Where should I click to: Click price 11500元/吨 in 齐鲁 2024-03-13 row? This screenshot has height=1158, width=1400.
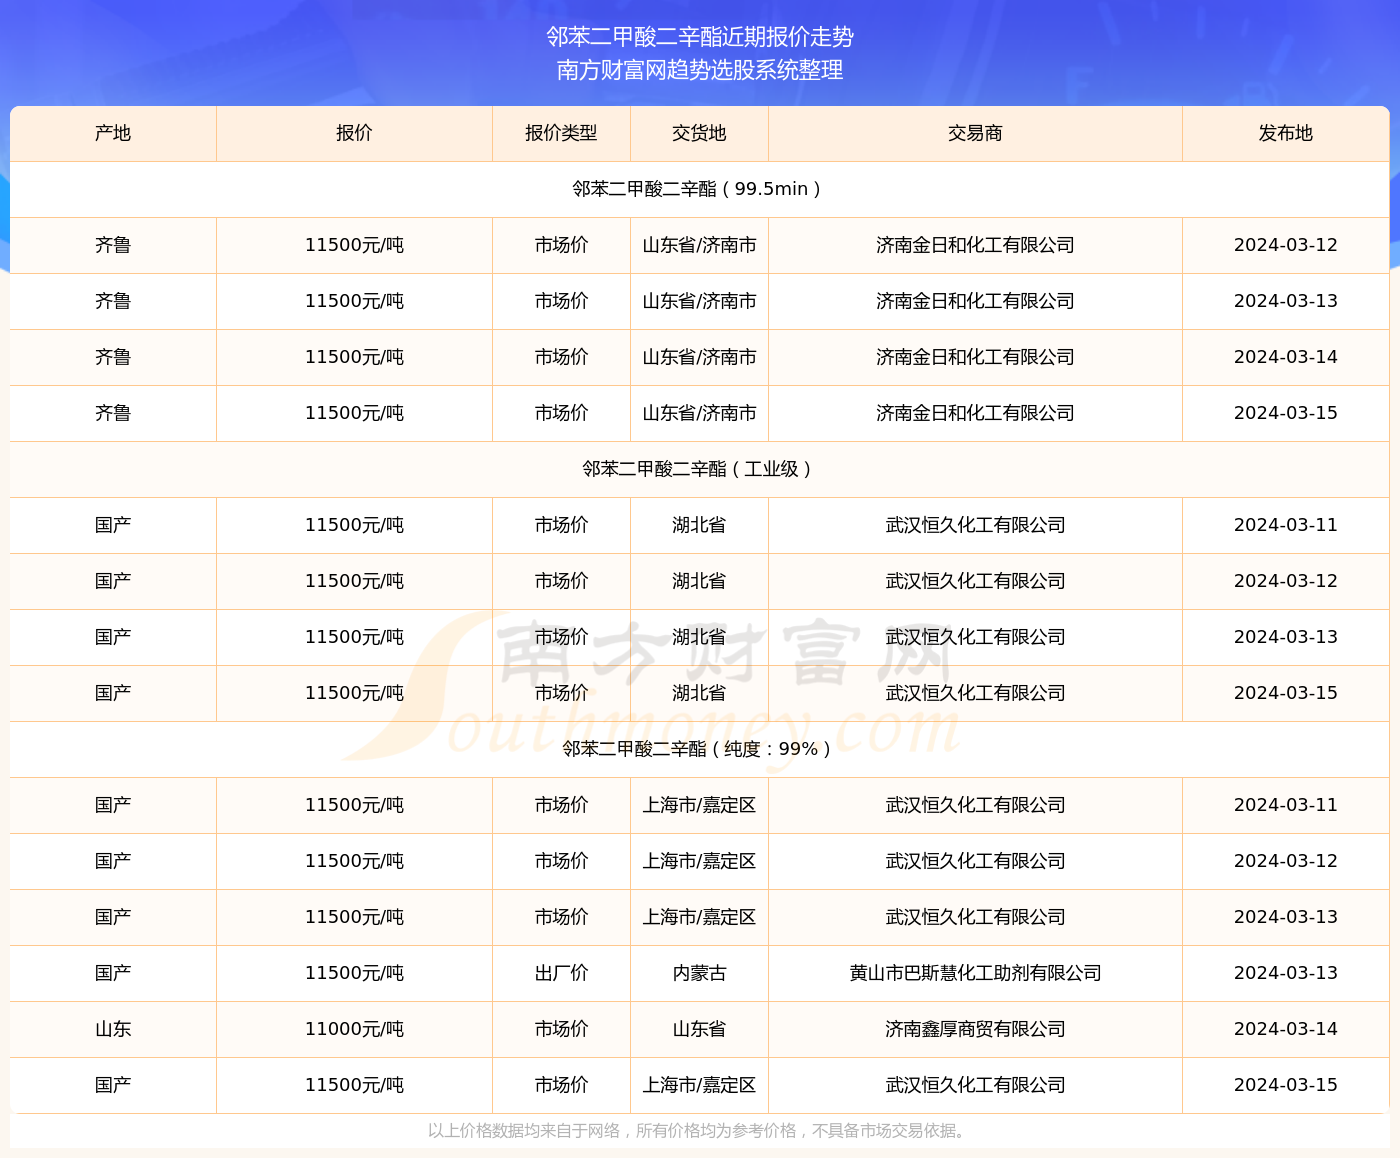[x=354, y=301]
